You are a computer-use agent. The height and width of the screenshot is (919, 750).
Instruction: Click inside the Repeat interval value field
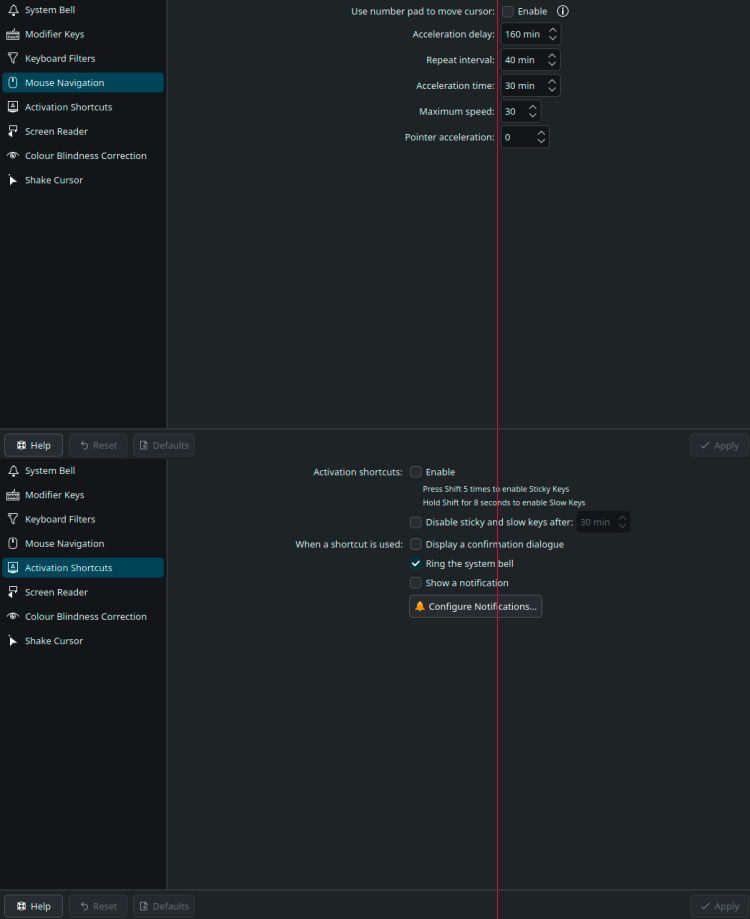pyautogui.click(x=520, y=60)
